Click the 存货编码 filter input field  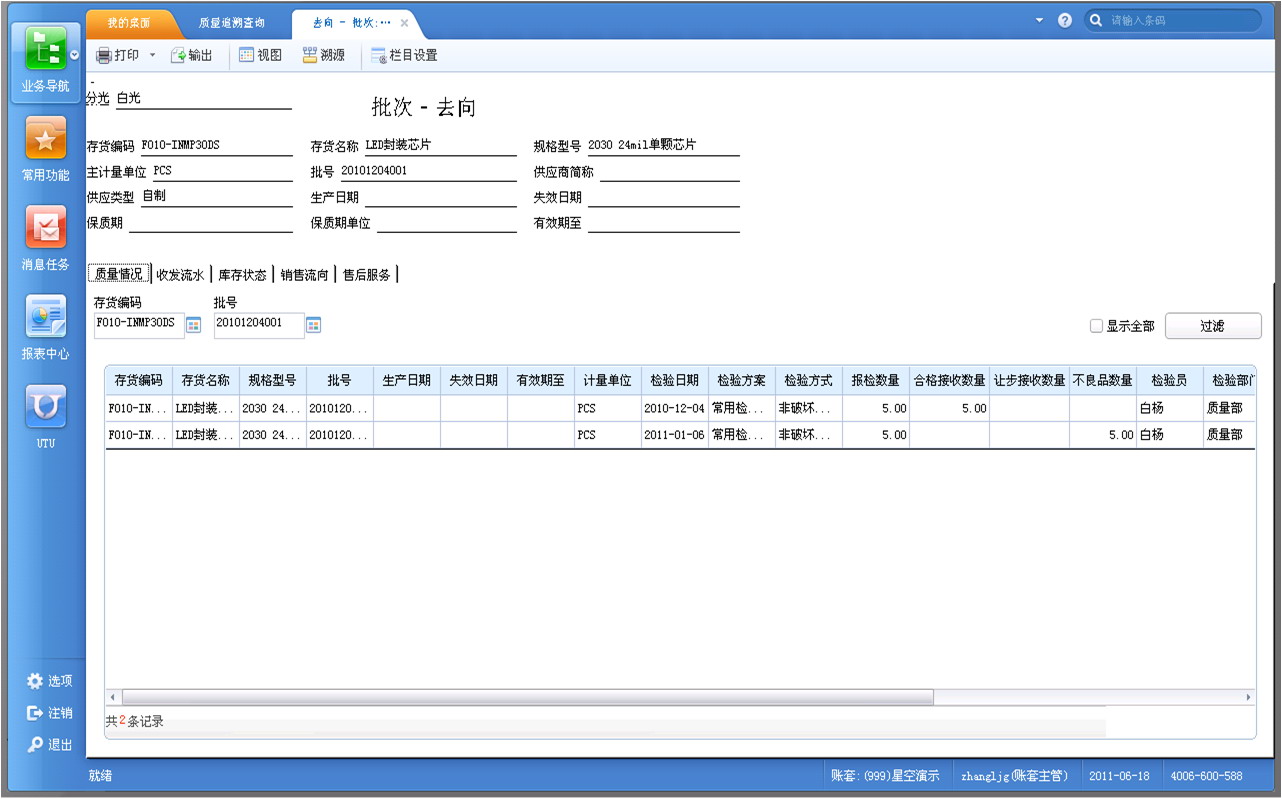(139, 324)
